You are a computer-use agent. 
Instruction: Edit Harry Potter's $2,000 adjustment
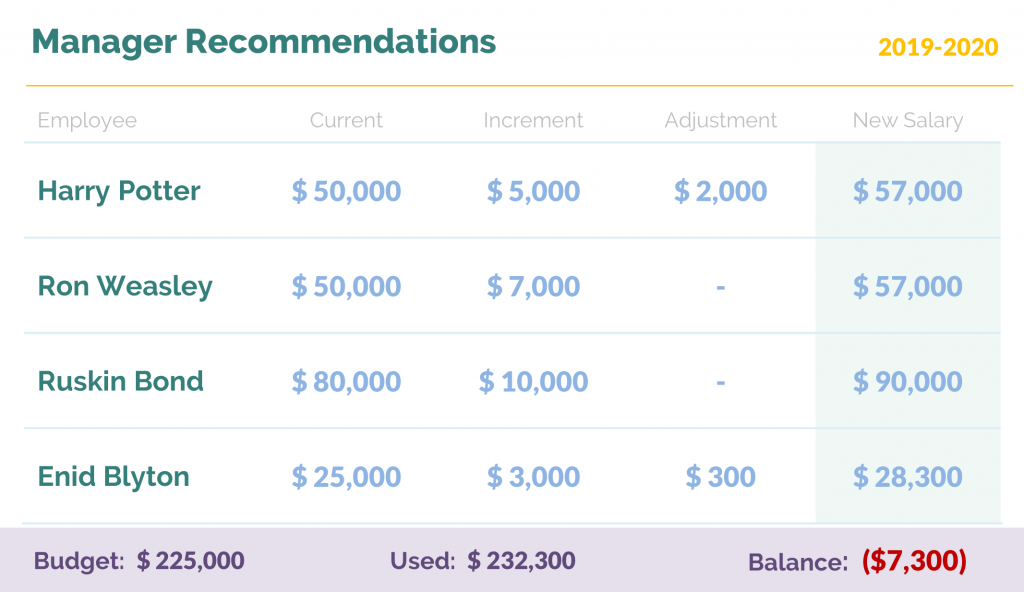[x=720, y=191]
